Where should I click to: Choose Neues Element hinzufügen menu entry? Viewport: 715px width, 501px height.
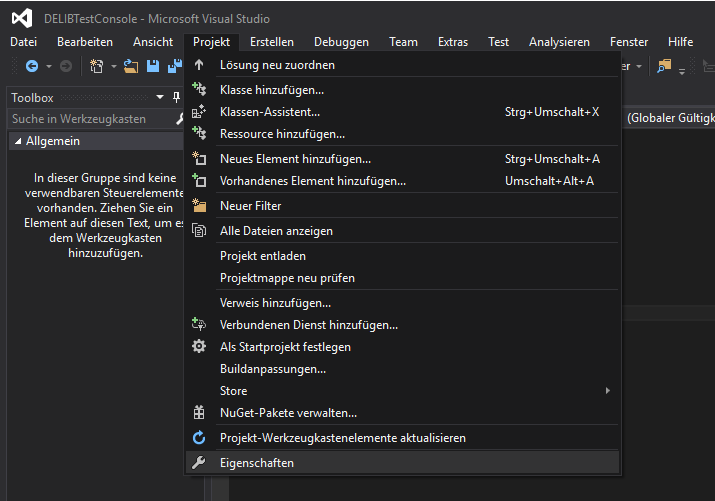pos(295,159)
